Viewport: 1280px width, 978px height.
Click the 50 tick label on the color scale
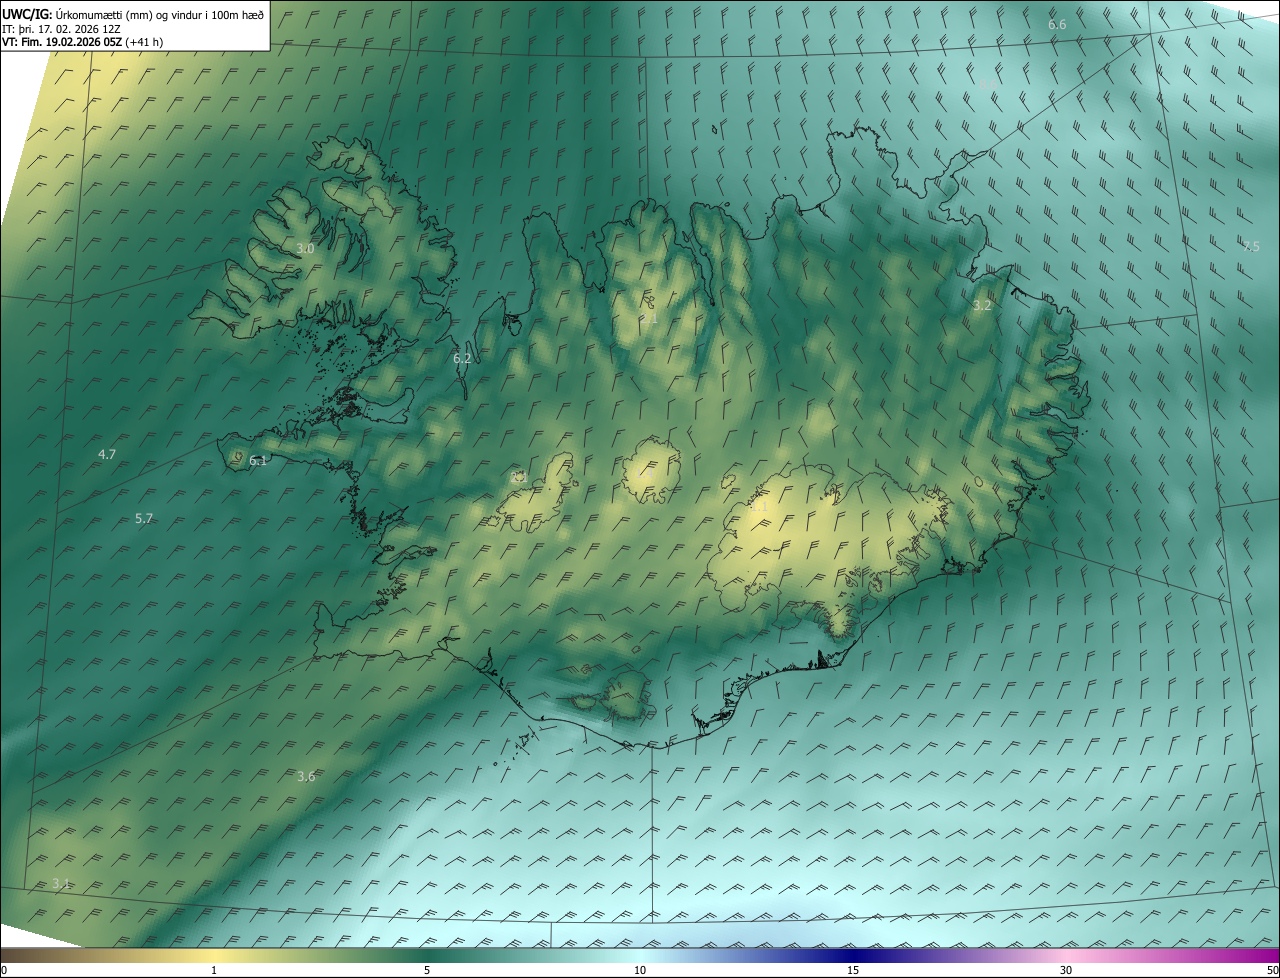(x=1272, y=970)
